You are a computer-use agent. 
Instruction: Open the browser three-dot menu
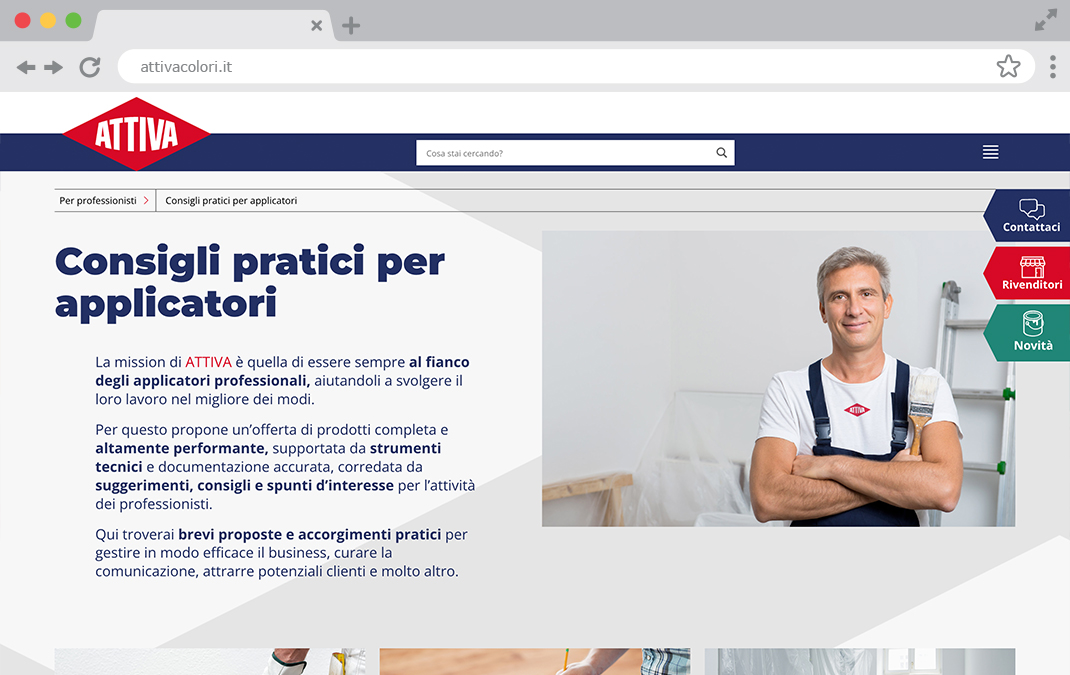1053,67
